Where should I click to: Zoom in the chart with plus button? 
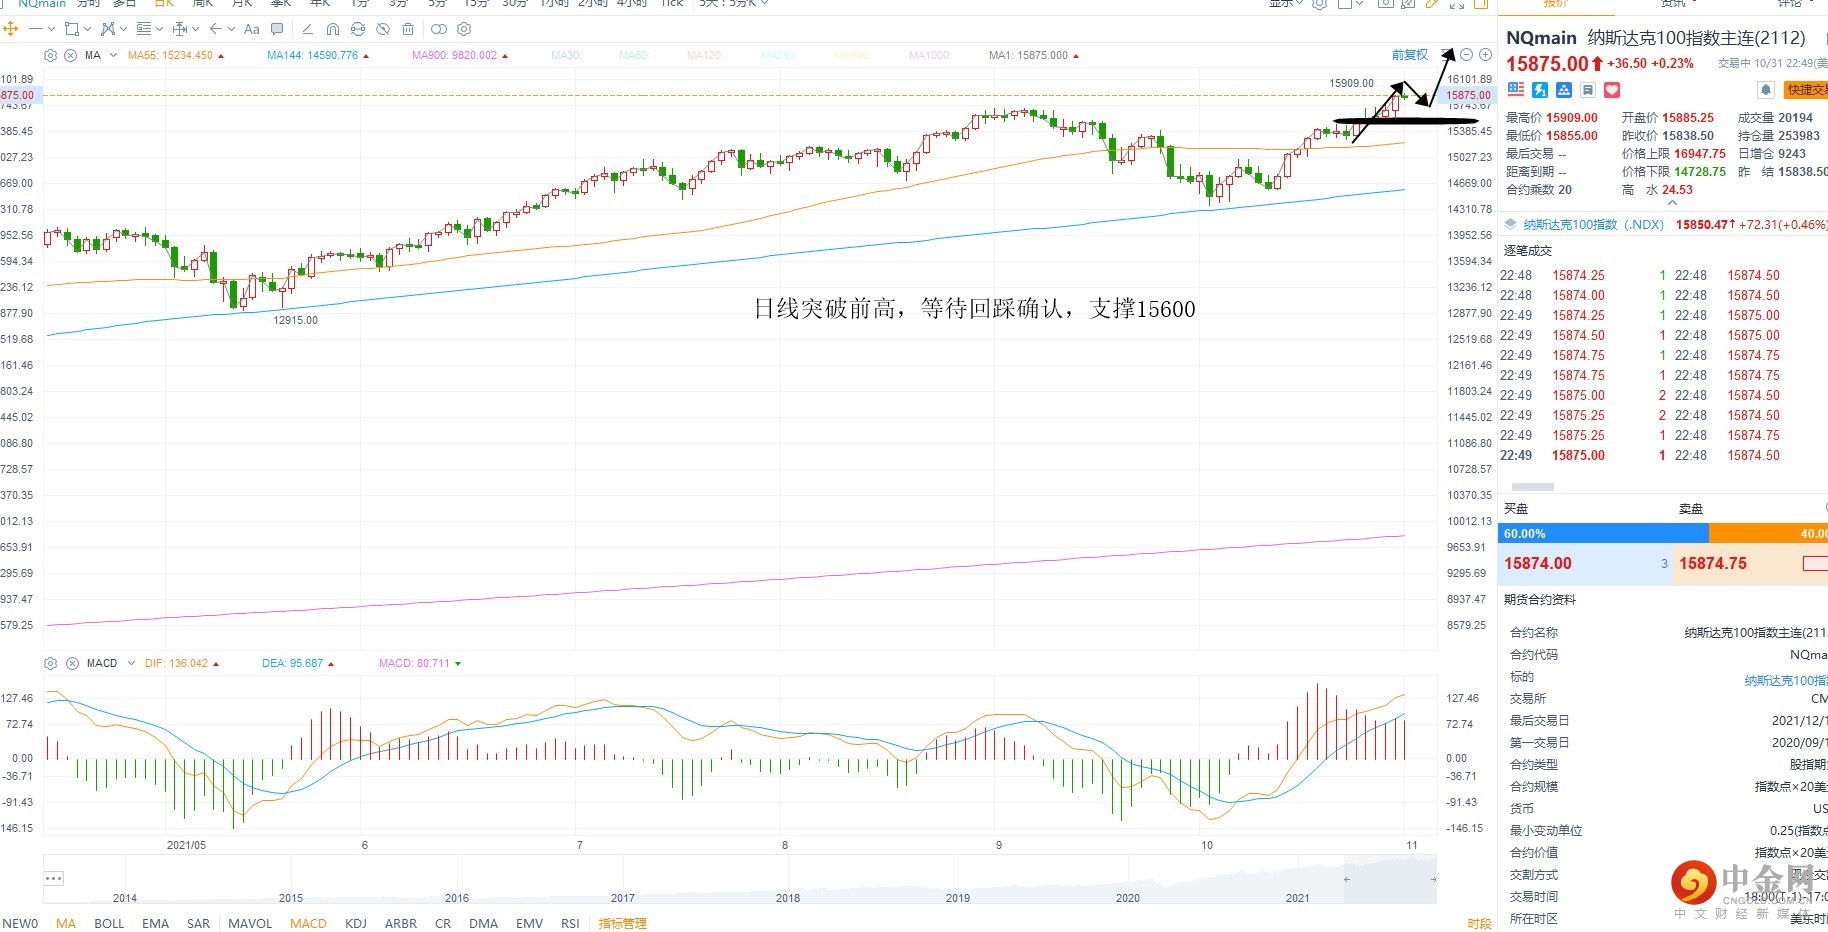pyautogui.click(x=1485, y=55)
